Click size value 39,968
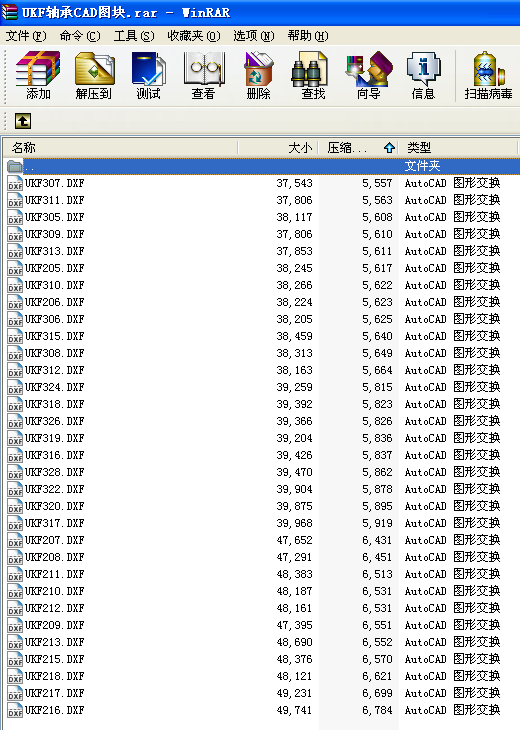This screenshot has width=520, height=730. [x=294, y=523]
